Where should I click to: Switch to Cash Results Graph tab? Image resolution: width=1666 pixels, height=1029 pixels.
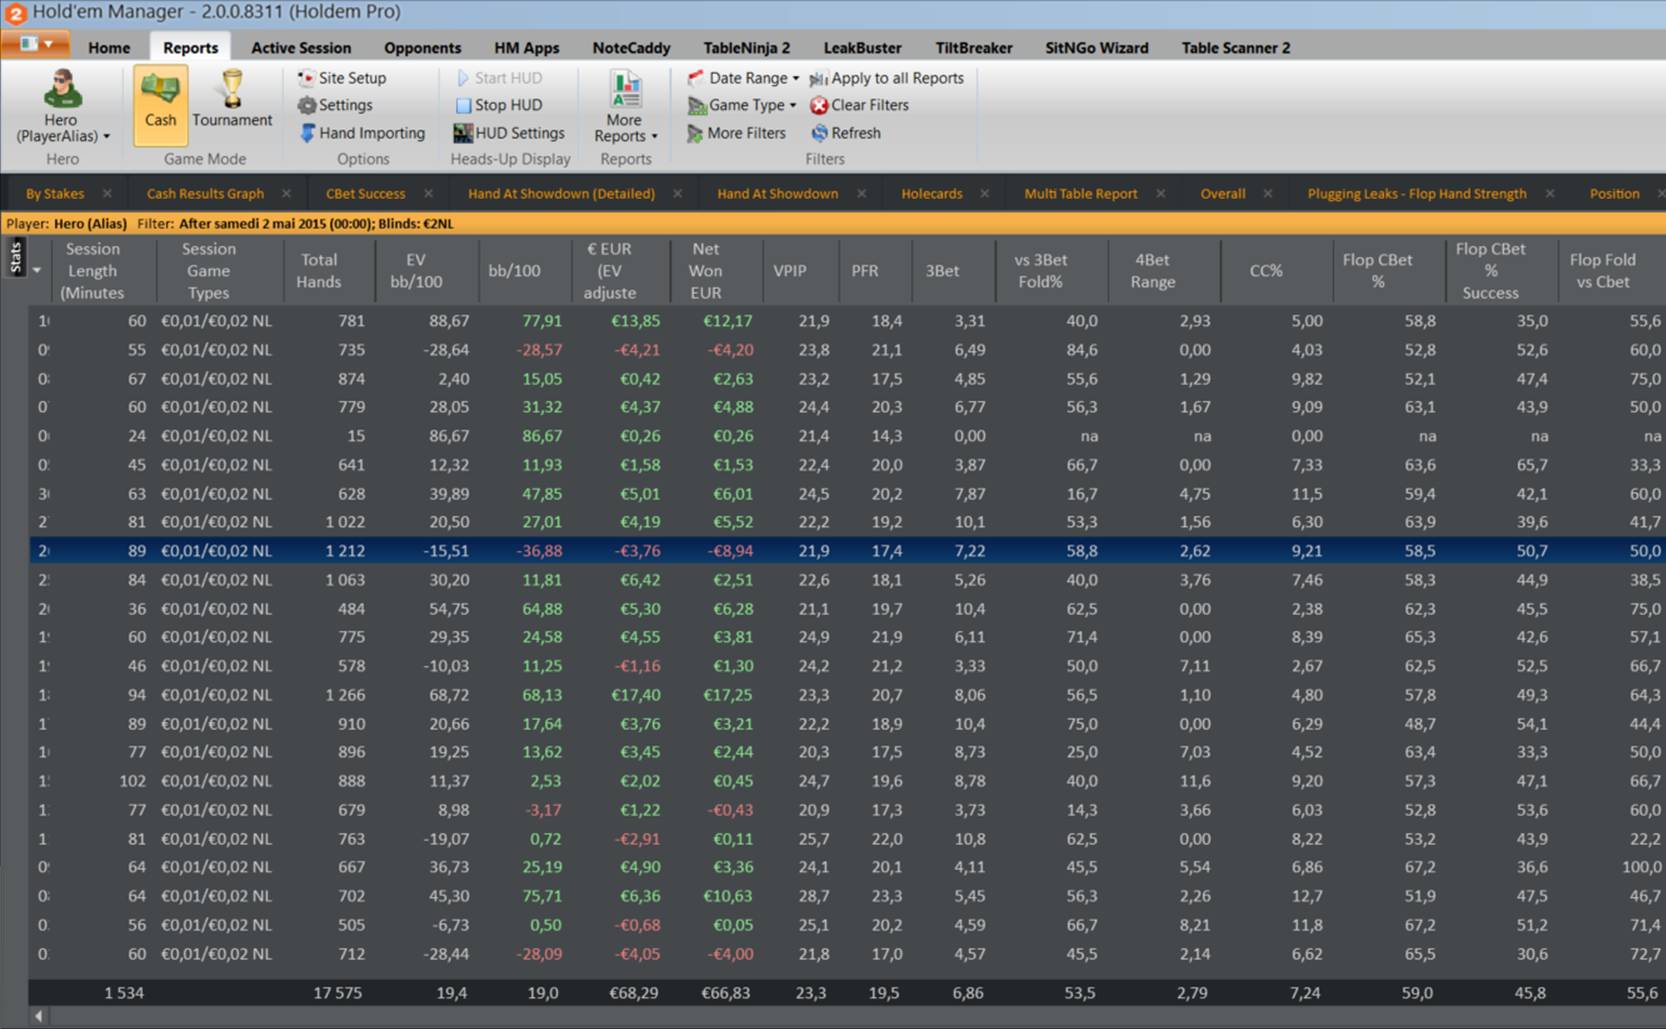tap(205, 194)
